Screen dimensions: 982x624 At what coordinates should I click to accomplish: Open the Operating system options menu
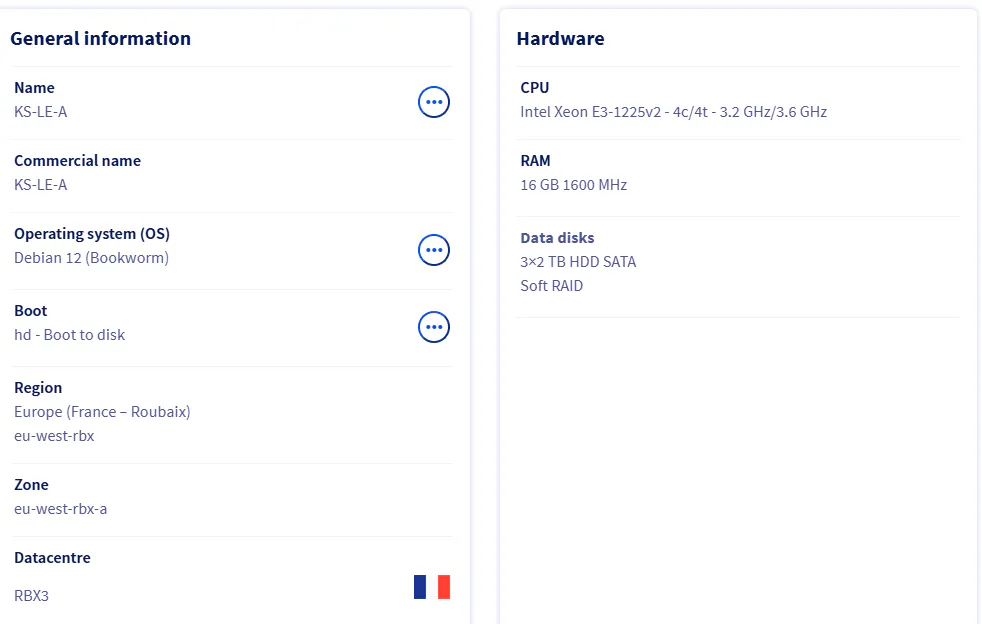coord(433,250)
